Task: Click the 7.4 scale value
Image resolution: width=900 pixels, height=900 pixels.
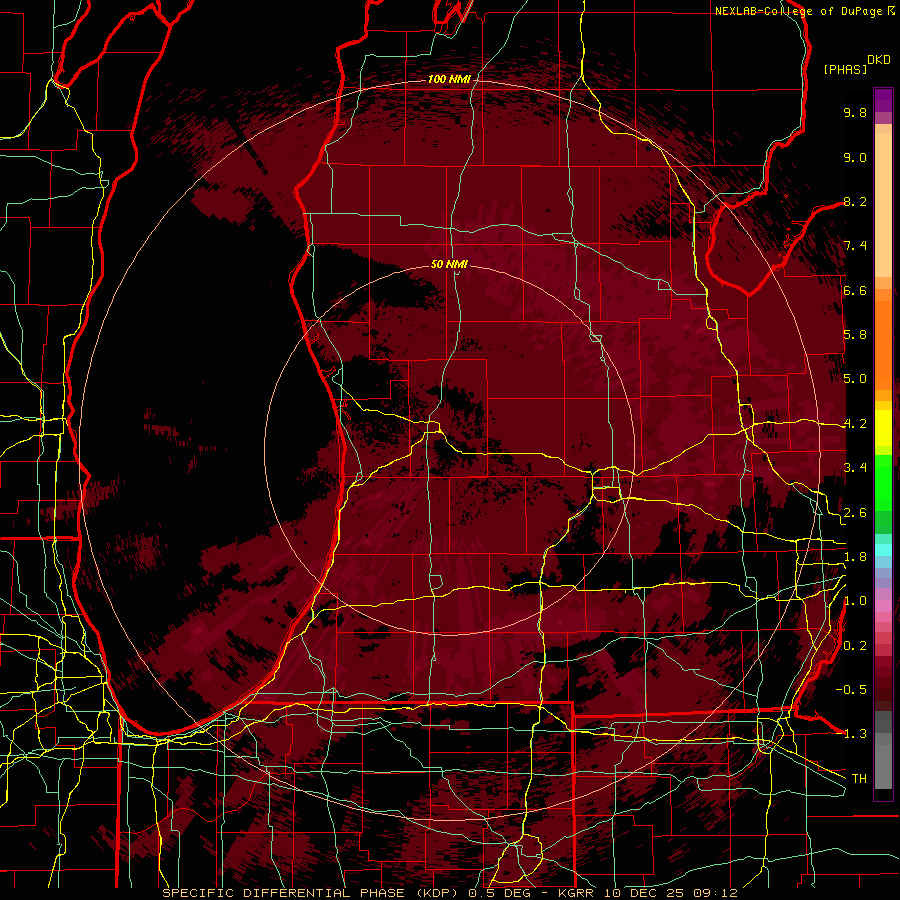Action: 855,246
